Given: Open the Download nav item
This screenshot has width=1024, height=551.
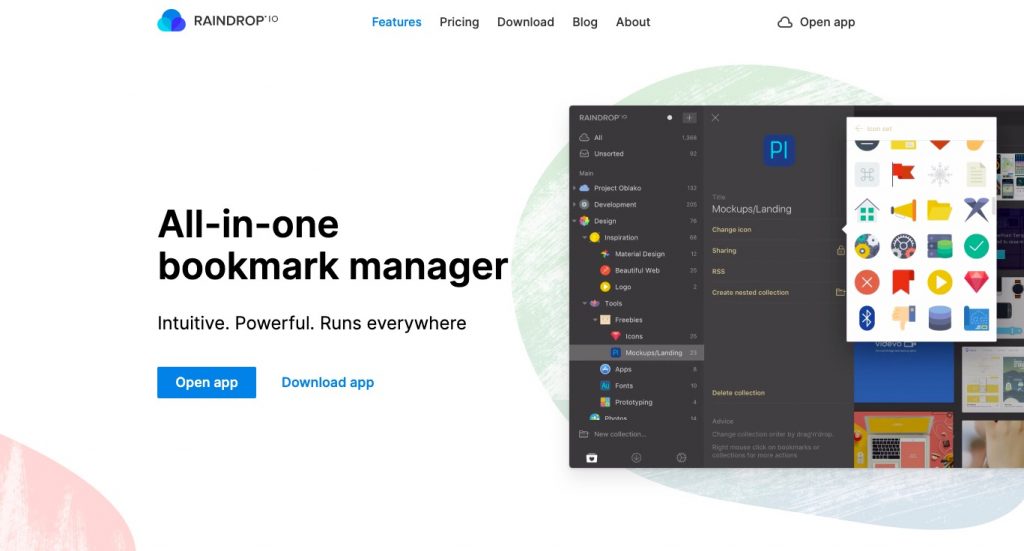Looking at the screenshot, I should [526, 22].
